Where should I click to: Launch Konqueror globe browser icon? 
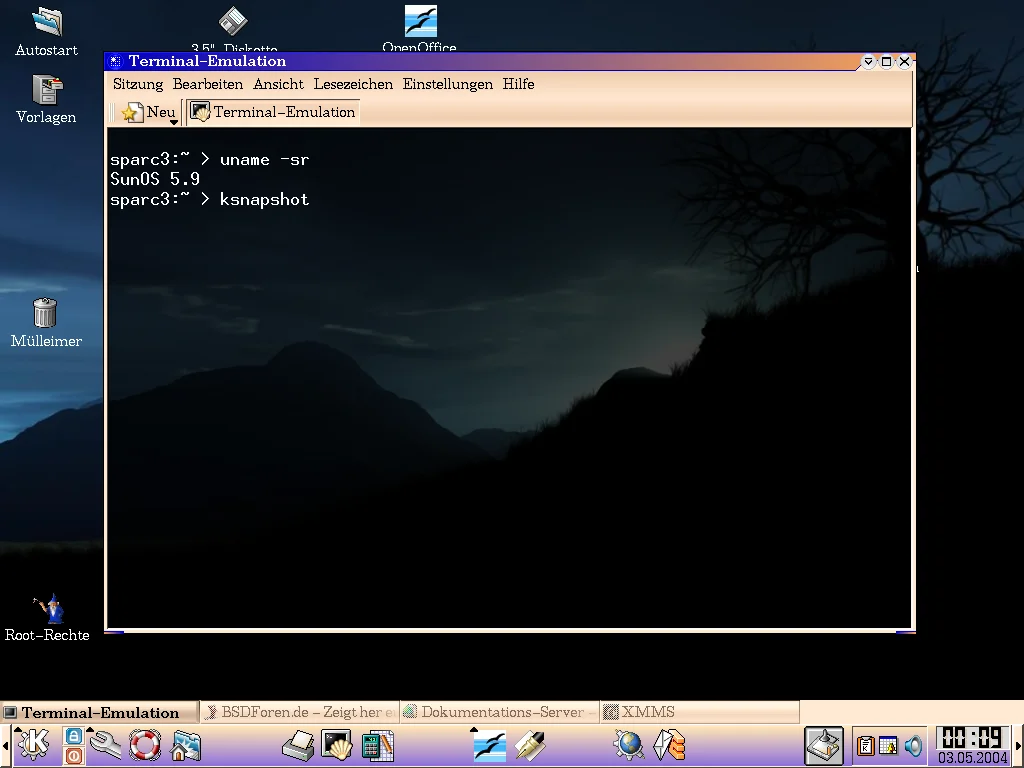click(629, 745)
